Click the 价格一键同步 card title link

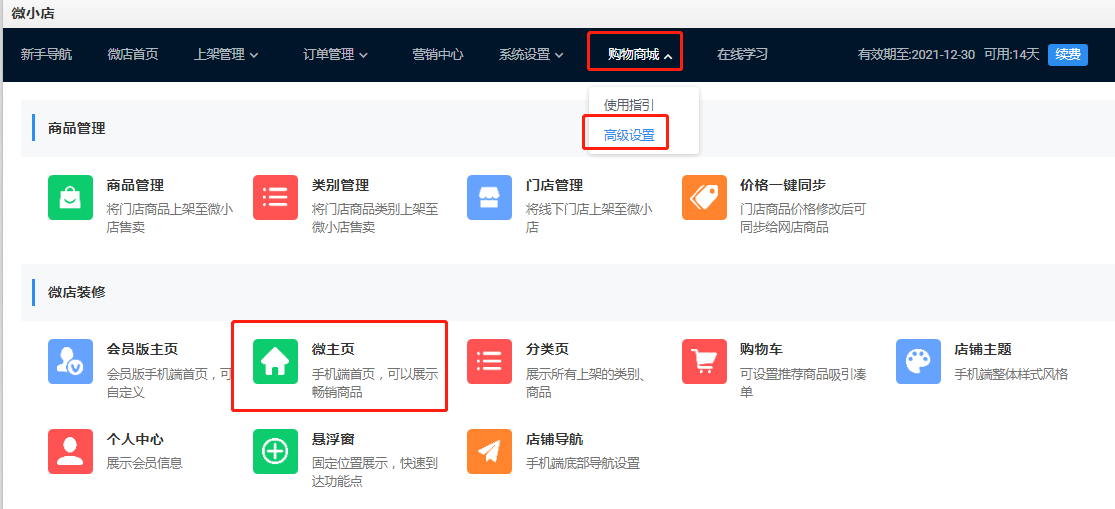[783, 186]
